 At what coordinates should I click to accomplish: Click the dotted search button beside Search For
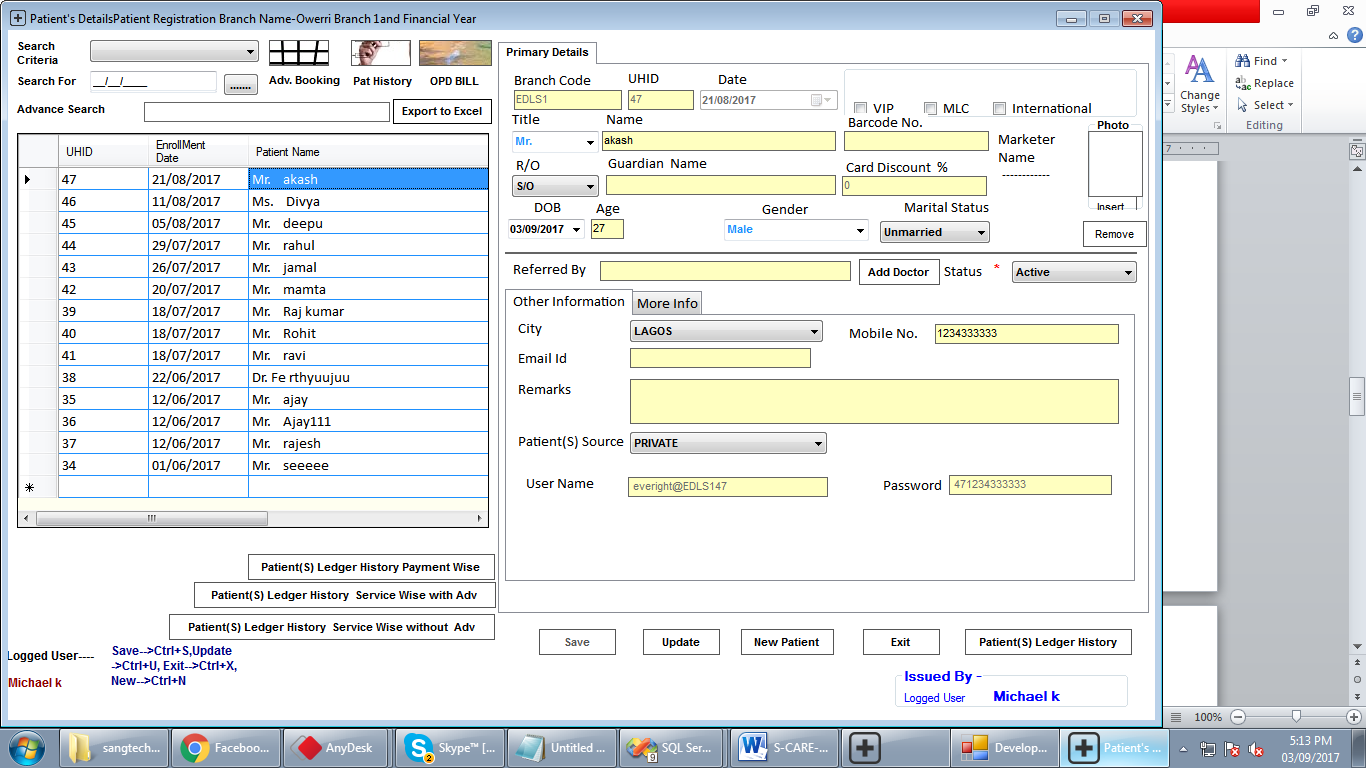pyautogui.click(x=241, y=86)
